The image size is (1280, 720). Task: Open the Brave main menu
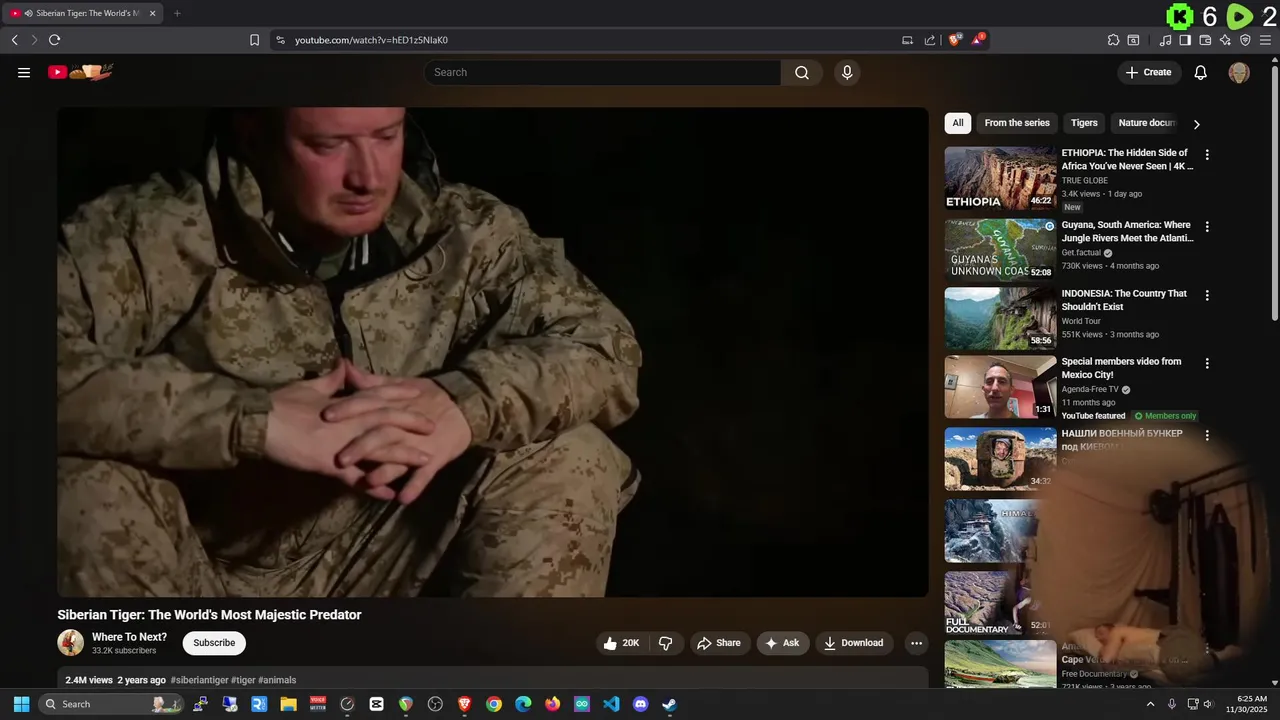pyautogui.click(x=1266, y=40)
